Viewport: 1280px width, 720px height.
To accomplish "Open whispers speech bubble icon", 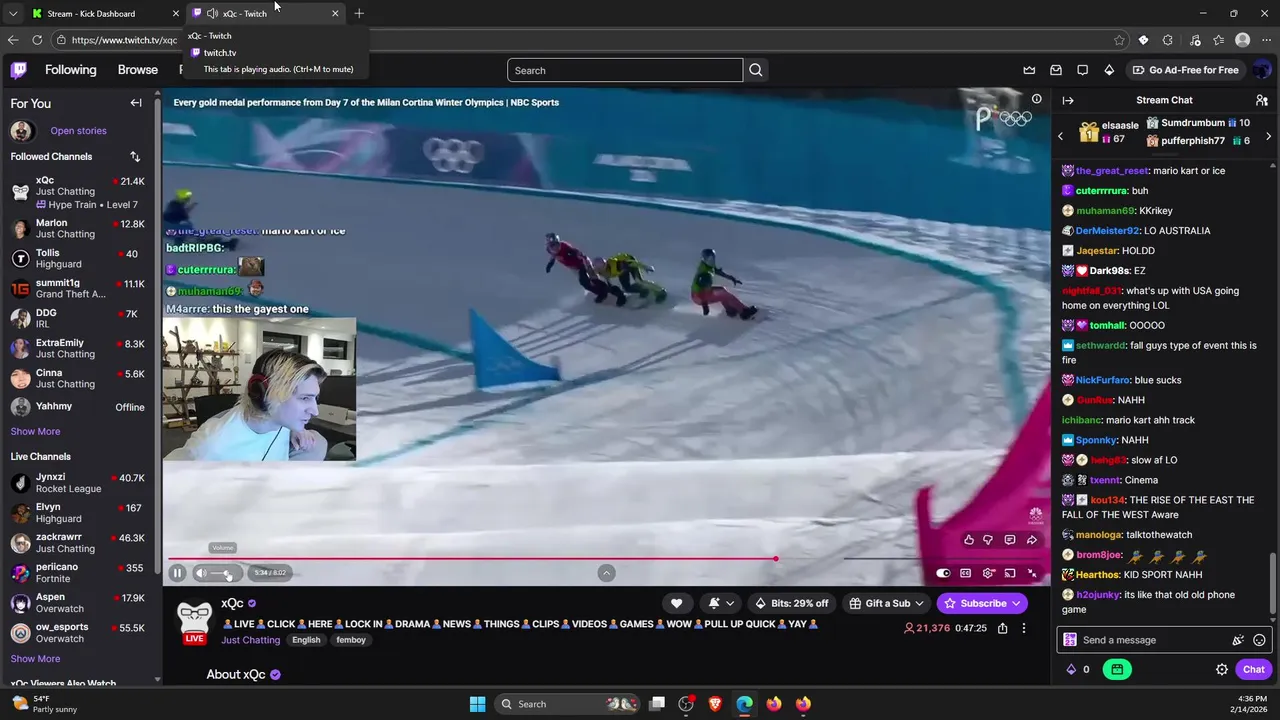I will (1083, 70).
